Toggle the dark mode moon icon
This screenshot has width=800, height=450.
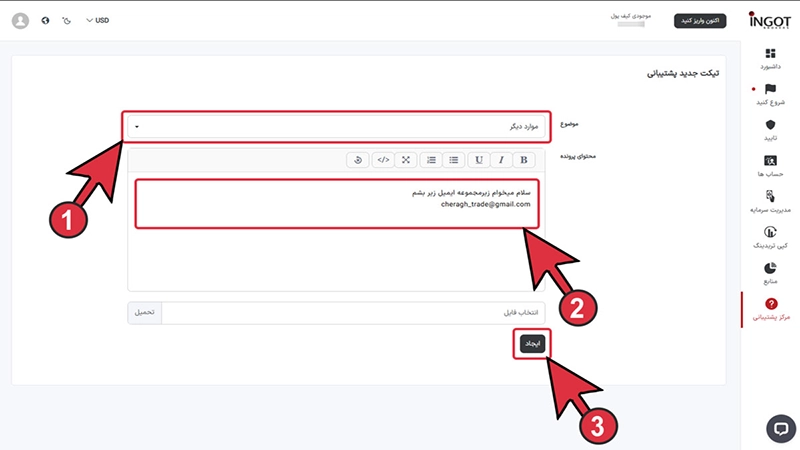(67, 20)
